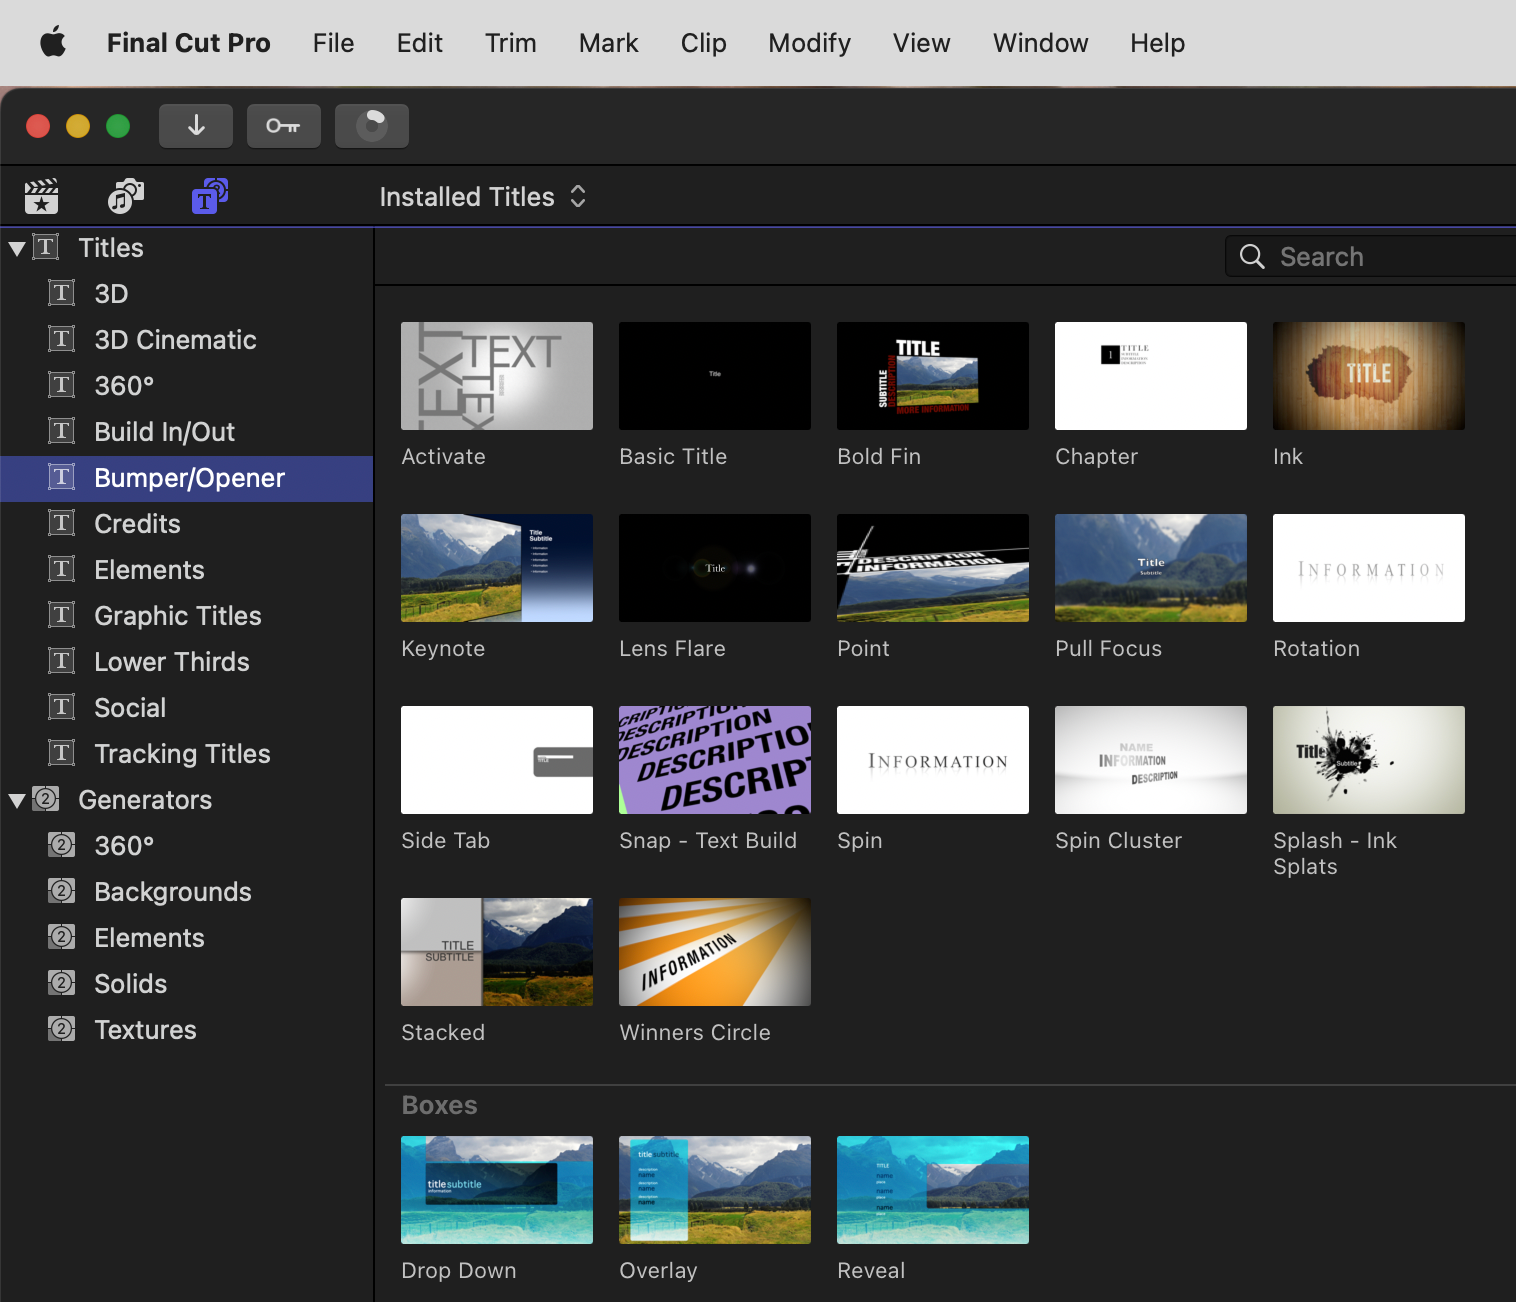Select the Ink title thumbnail

pos(1369,376)
